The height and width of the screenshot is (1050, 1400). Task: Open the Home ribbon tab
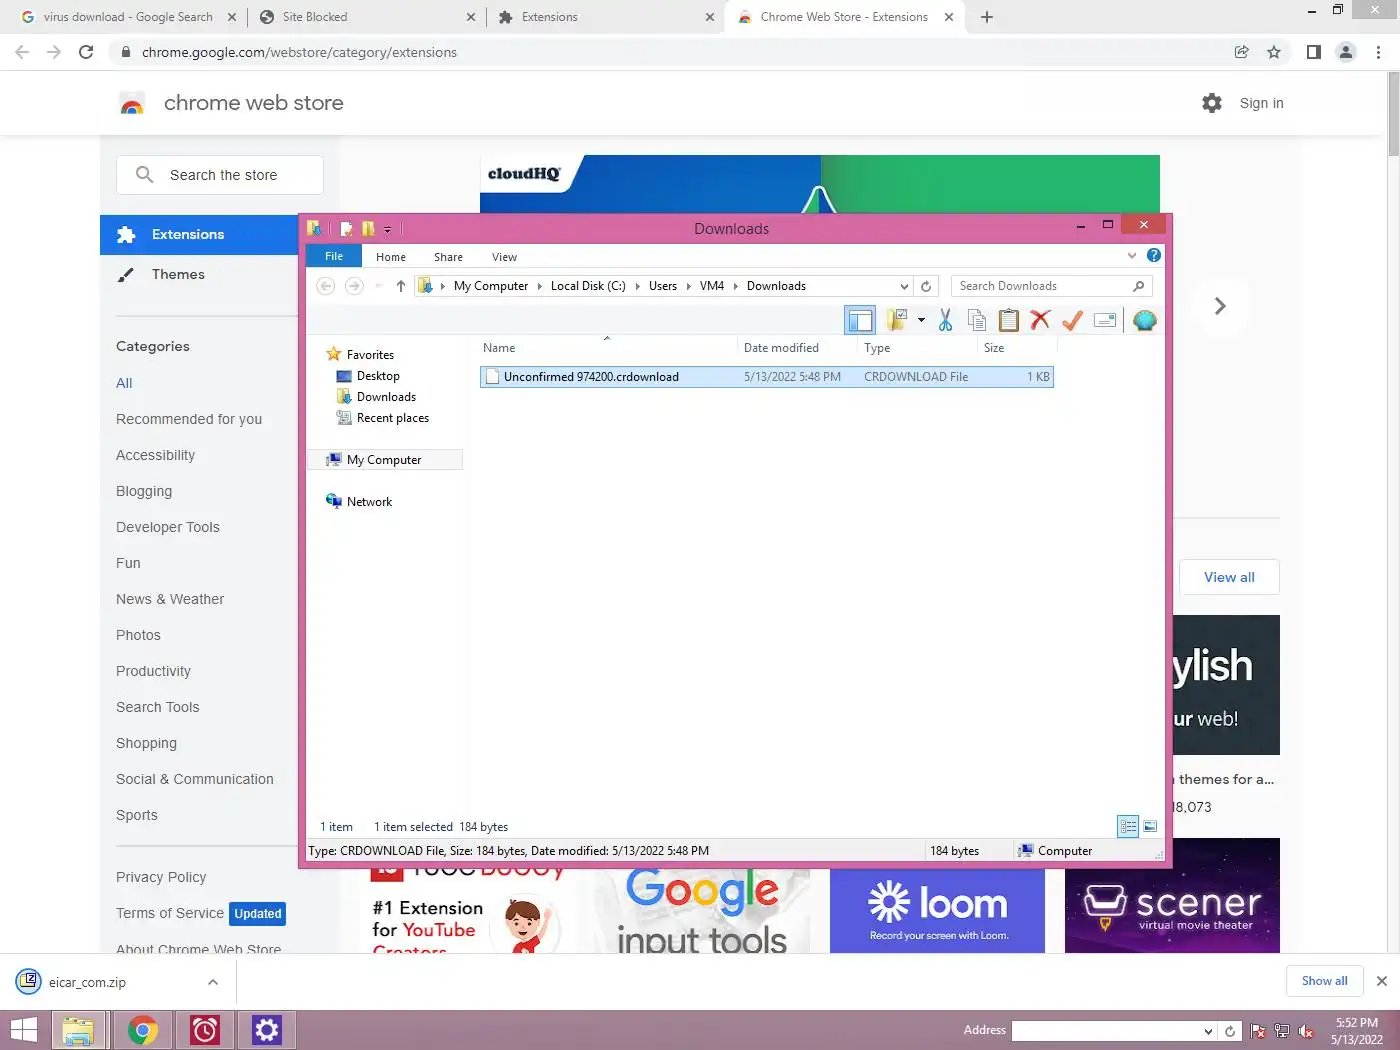tap(391, 257)
